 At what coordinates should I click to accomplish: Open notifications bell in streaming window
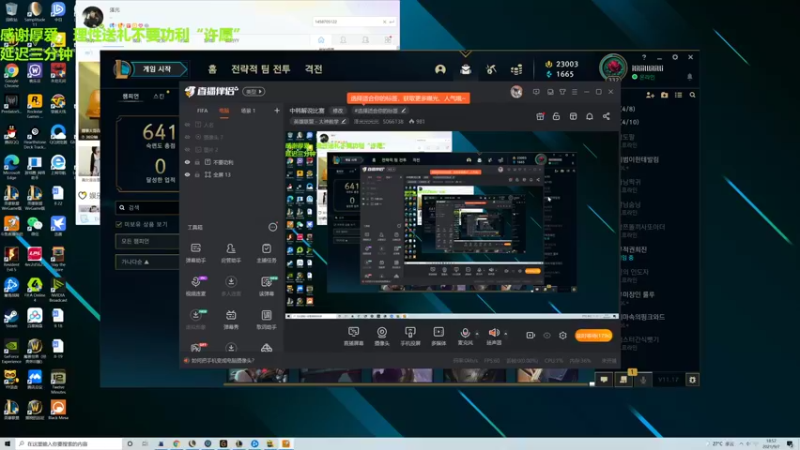(589, 116)
